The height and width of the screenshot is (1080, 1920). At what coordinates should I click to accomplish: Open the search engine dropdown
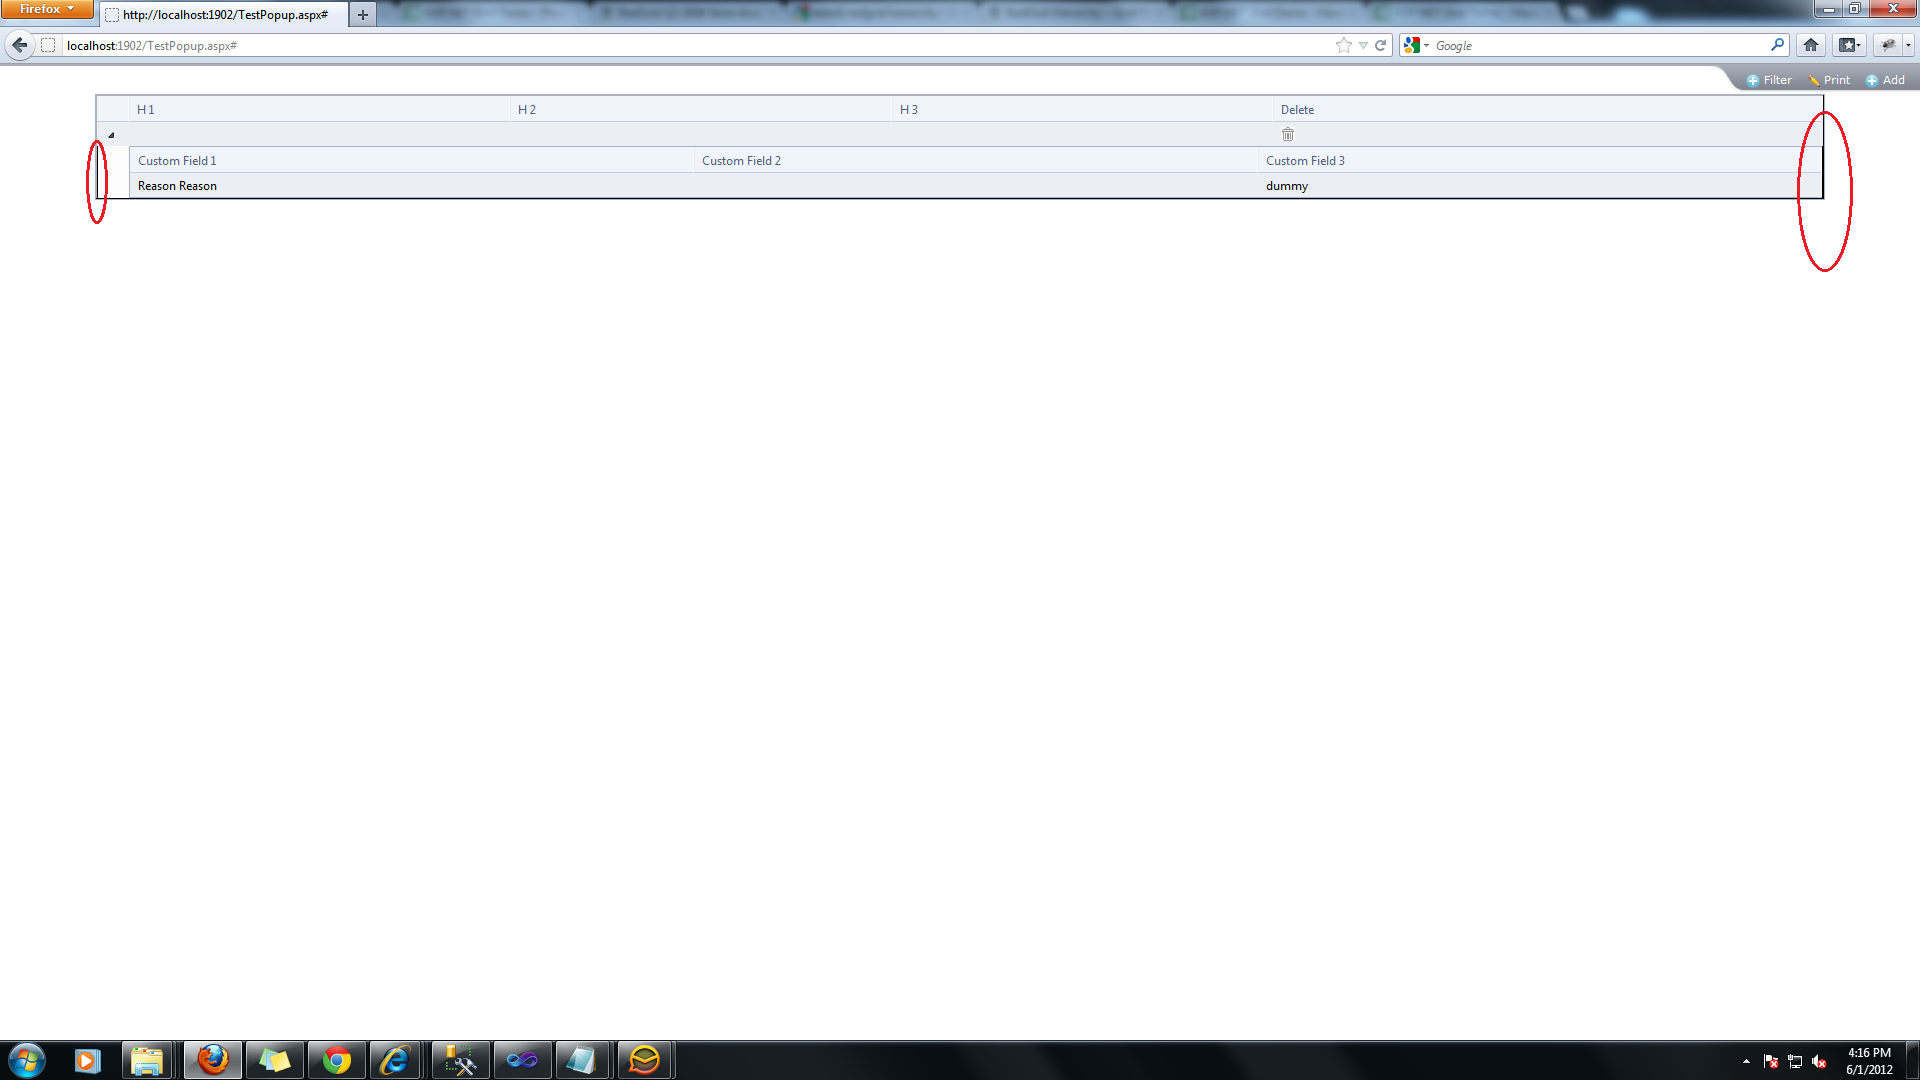point(1415,45)
